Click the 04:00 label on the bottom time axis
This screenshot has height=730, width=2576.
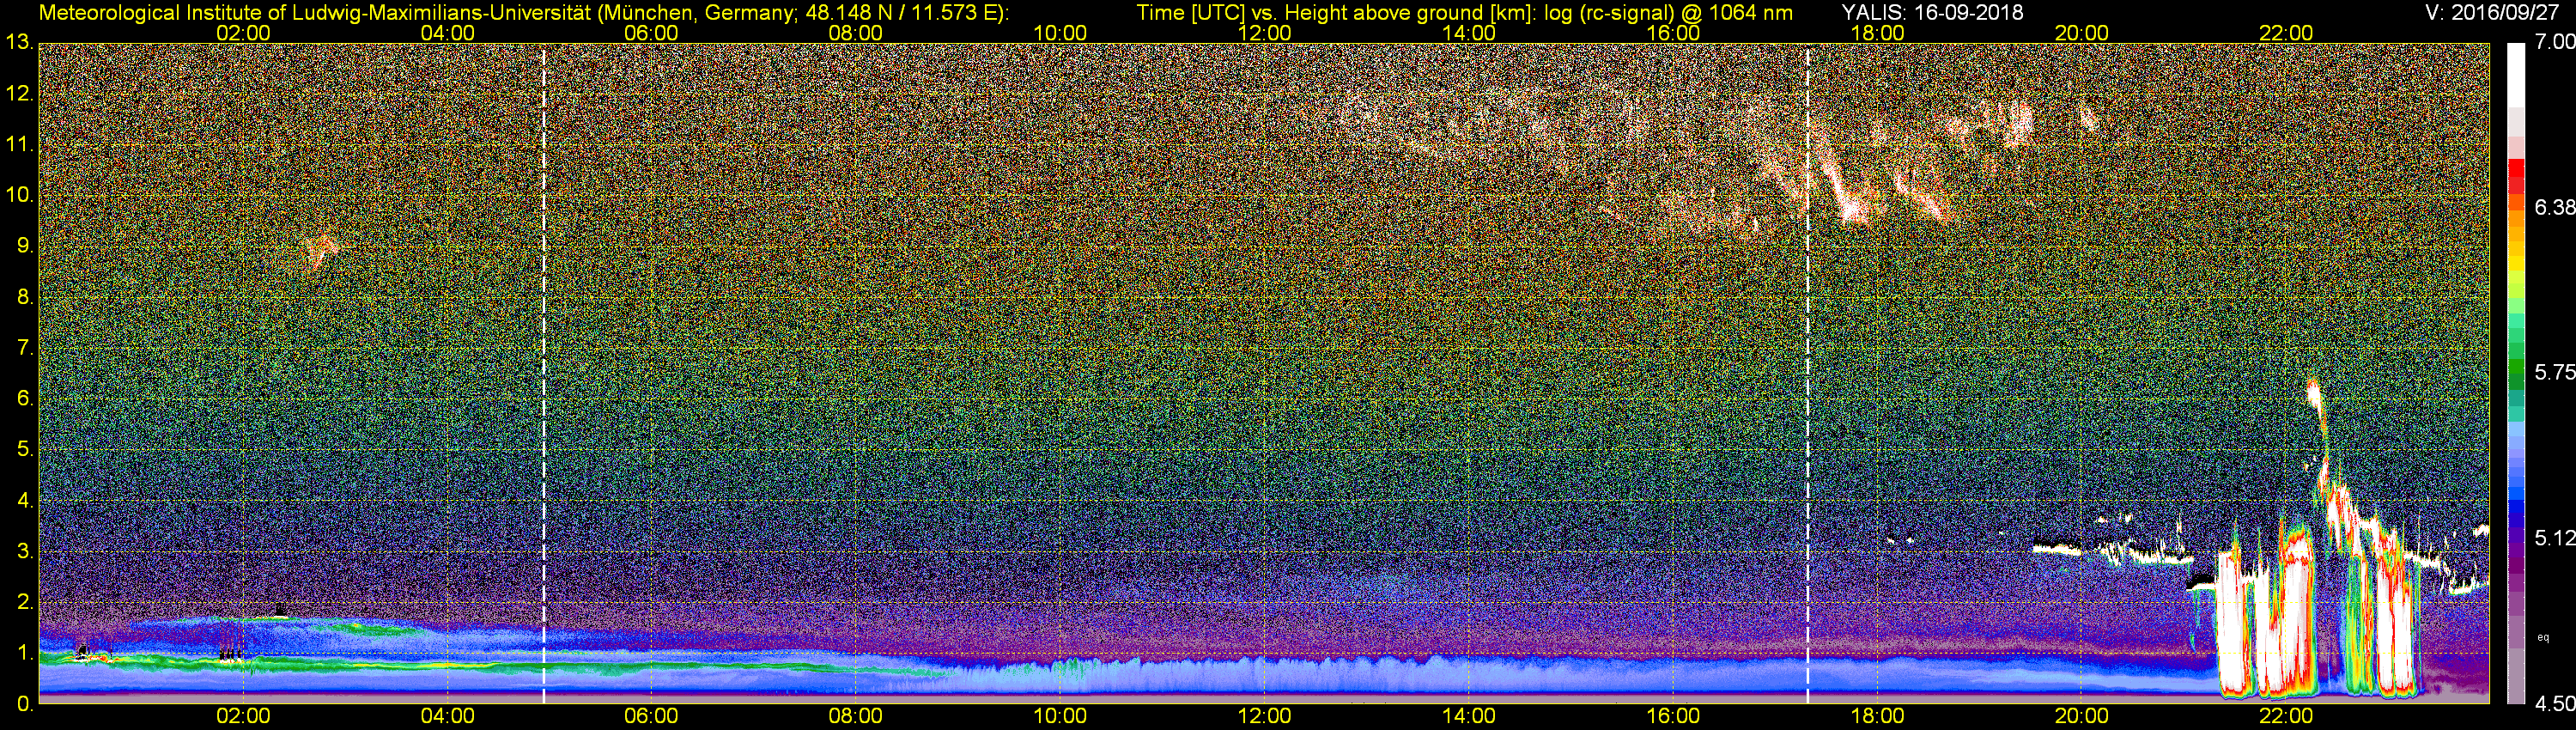point(447,717)
